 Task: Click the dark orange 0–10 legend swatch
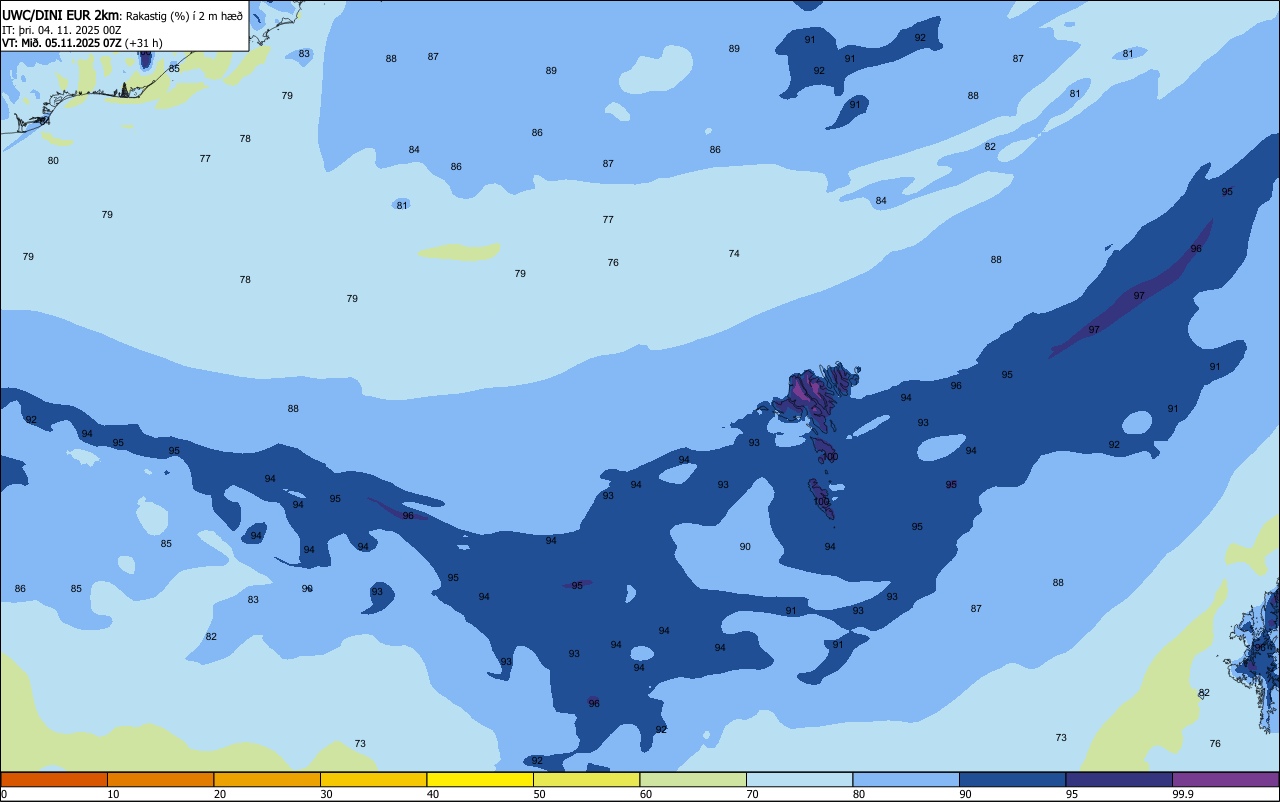(x=54, y=779)
